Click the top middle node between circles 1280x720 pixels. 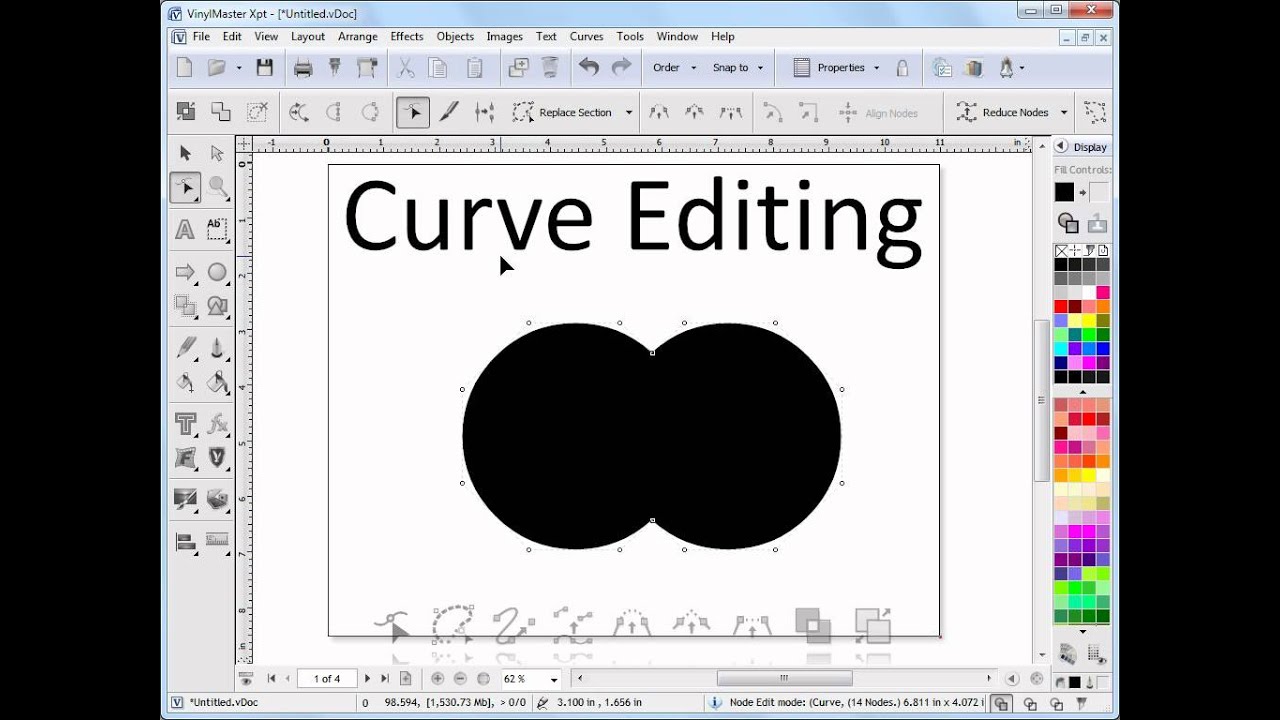652,352
